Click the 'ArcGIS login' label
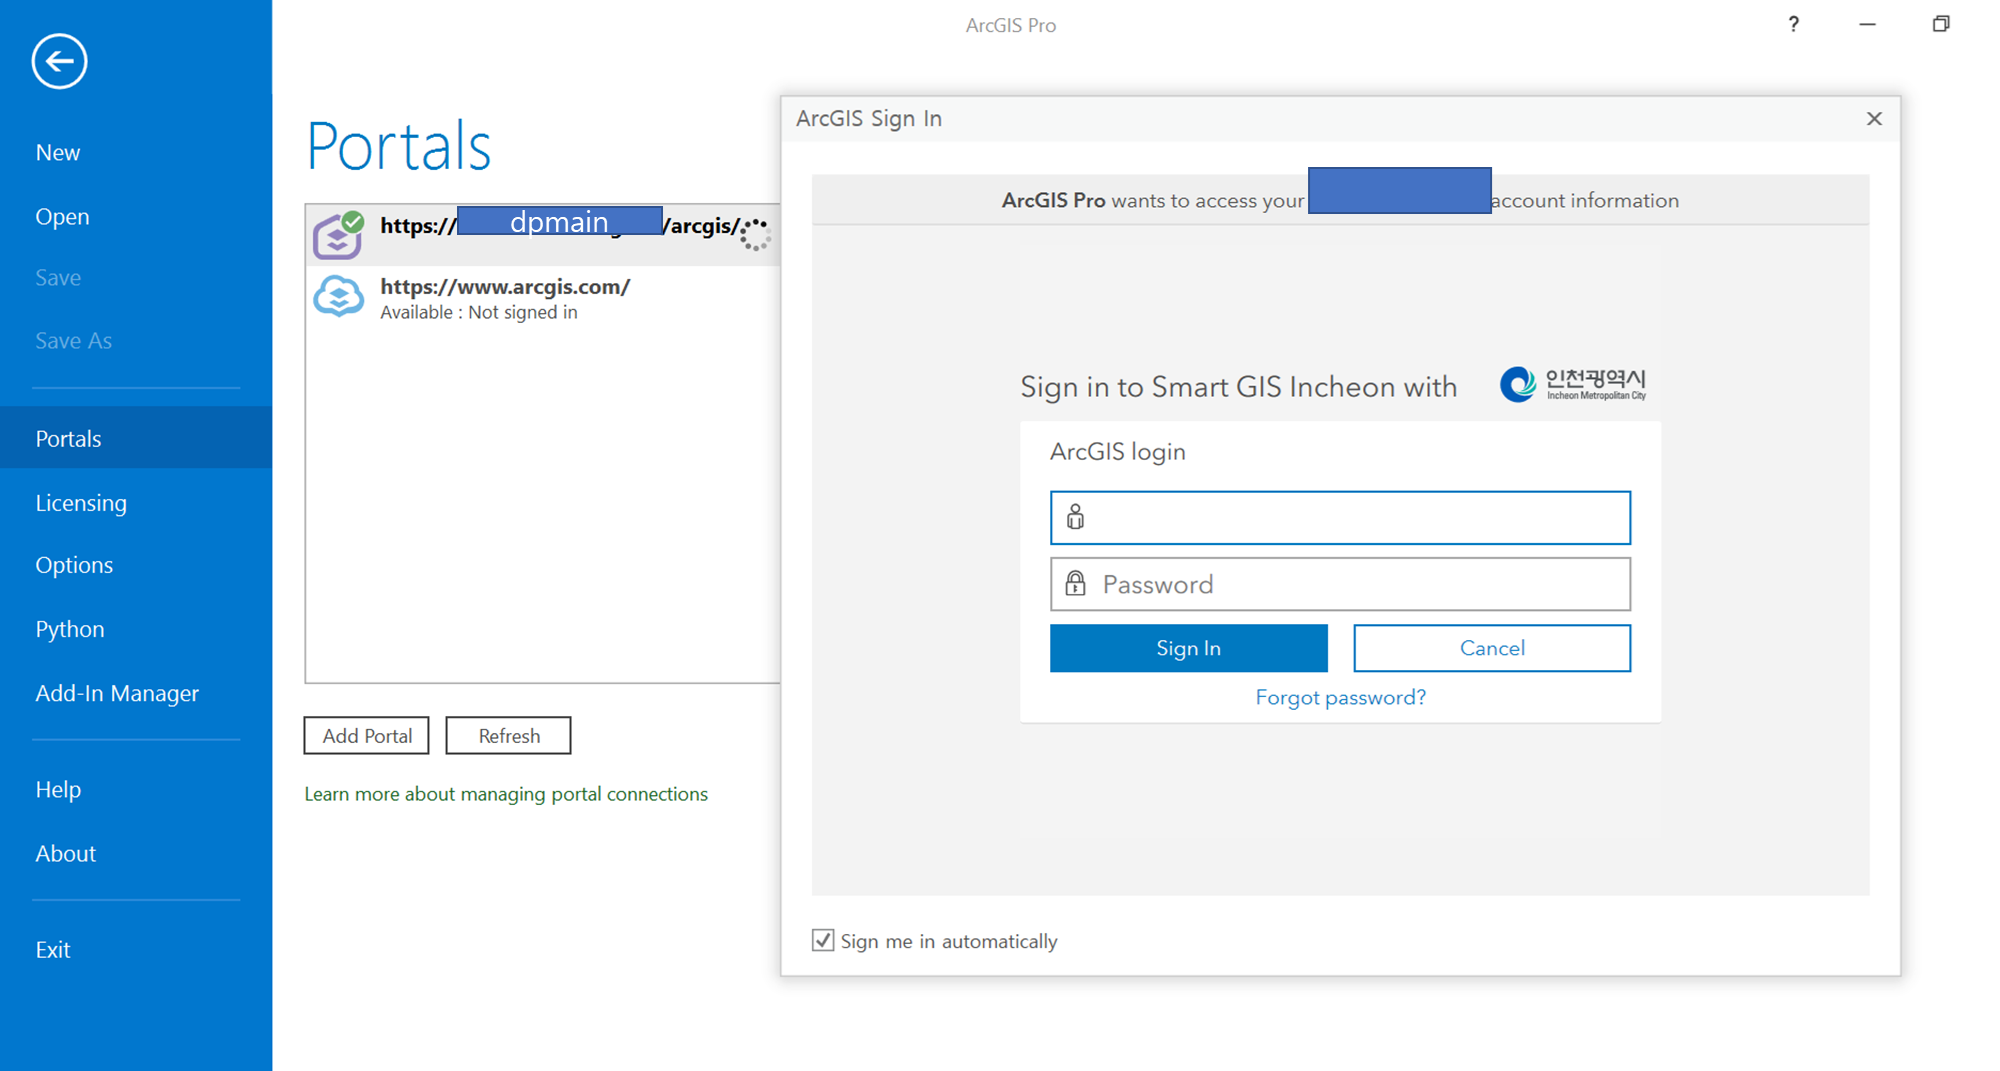 click(x=1117, y=452)
